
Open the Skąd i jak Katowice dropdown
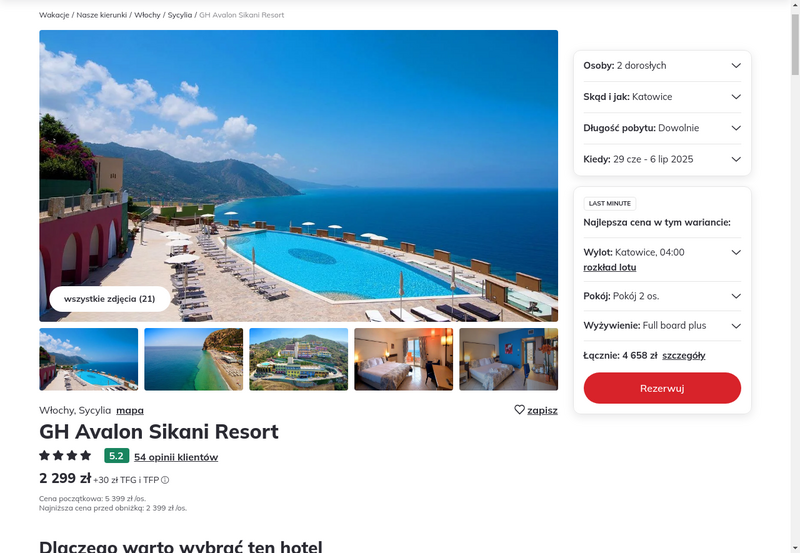[662, 97]
